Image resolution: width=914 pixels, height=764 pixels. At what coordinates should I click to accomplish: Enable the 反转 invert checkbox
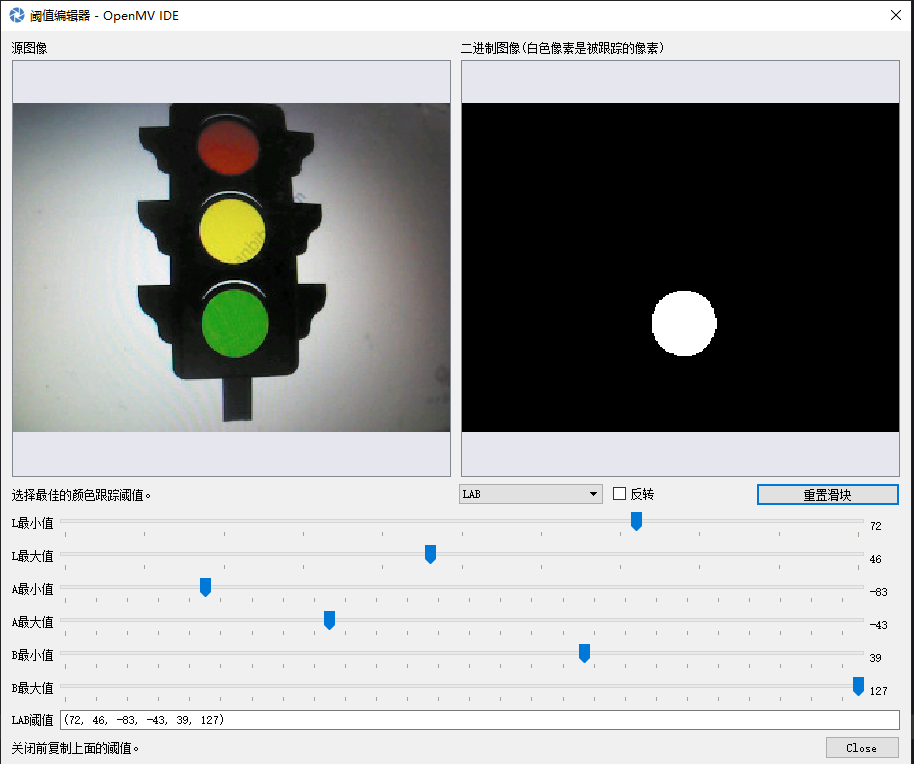[x=617, y=493]
